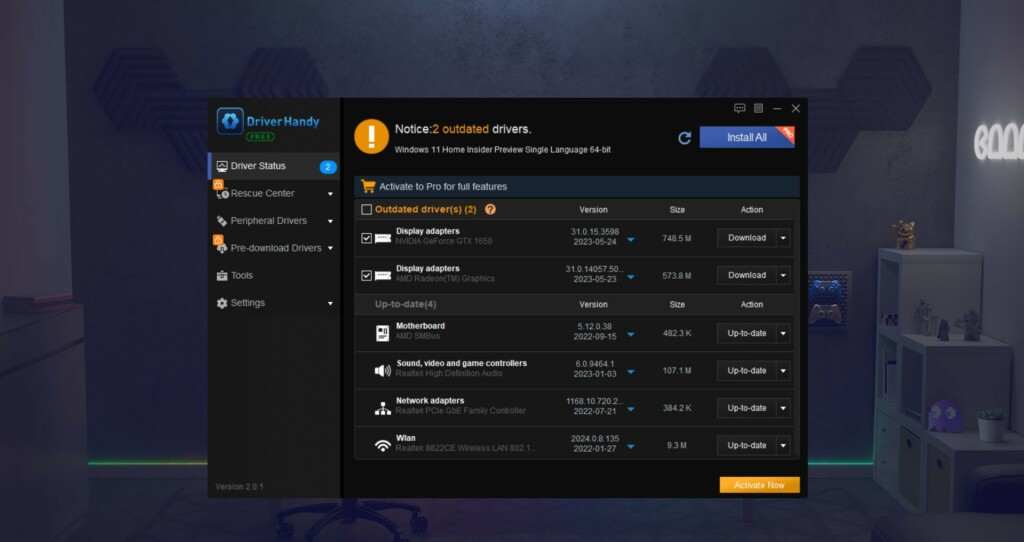Expand version list for Realtek audio driver
The image size is (1024, 542).
631,372
